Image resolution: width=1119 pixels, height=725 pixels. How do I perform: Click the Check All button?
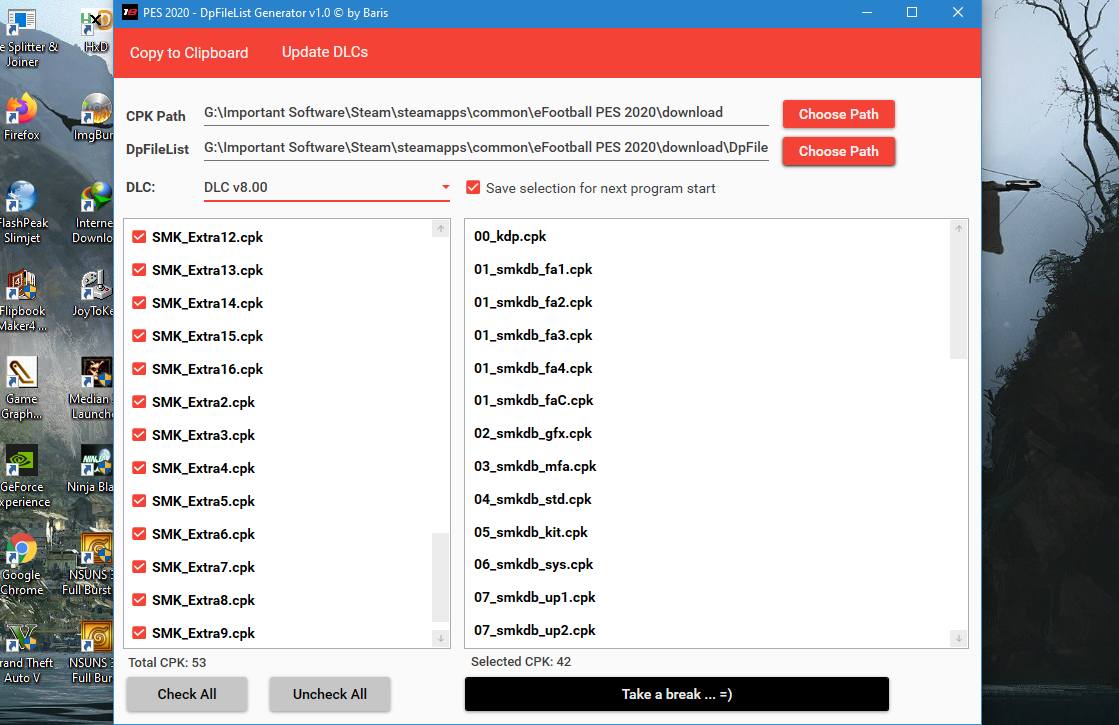click(x=187, y=694)
